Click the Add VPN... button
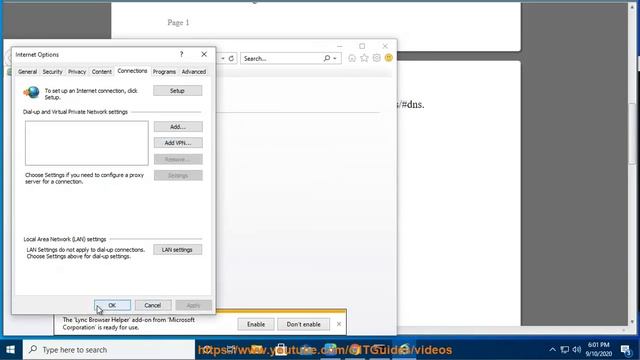This screenshot has width=640, height=360. [178, 143]
